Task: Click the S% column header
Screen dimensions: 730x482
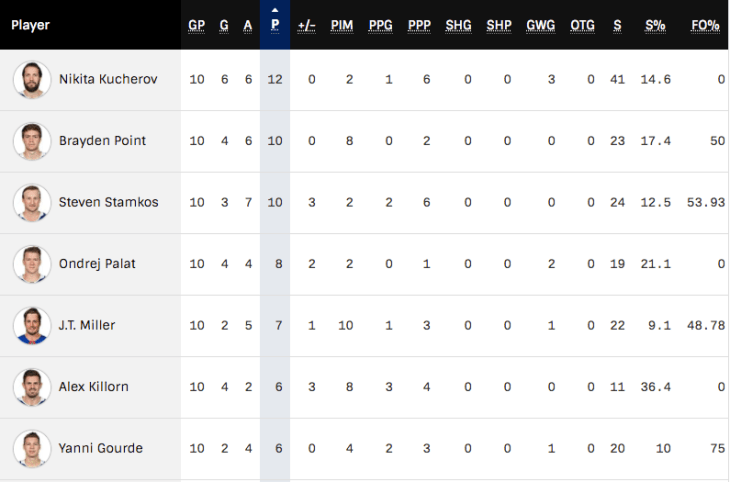Action: coord(655,25)
